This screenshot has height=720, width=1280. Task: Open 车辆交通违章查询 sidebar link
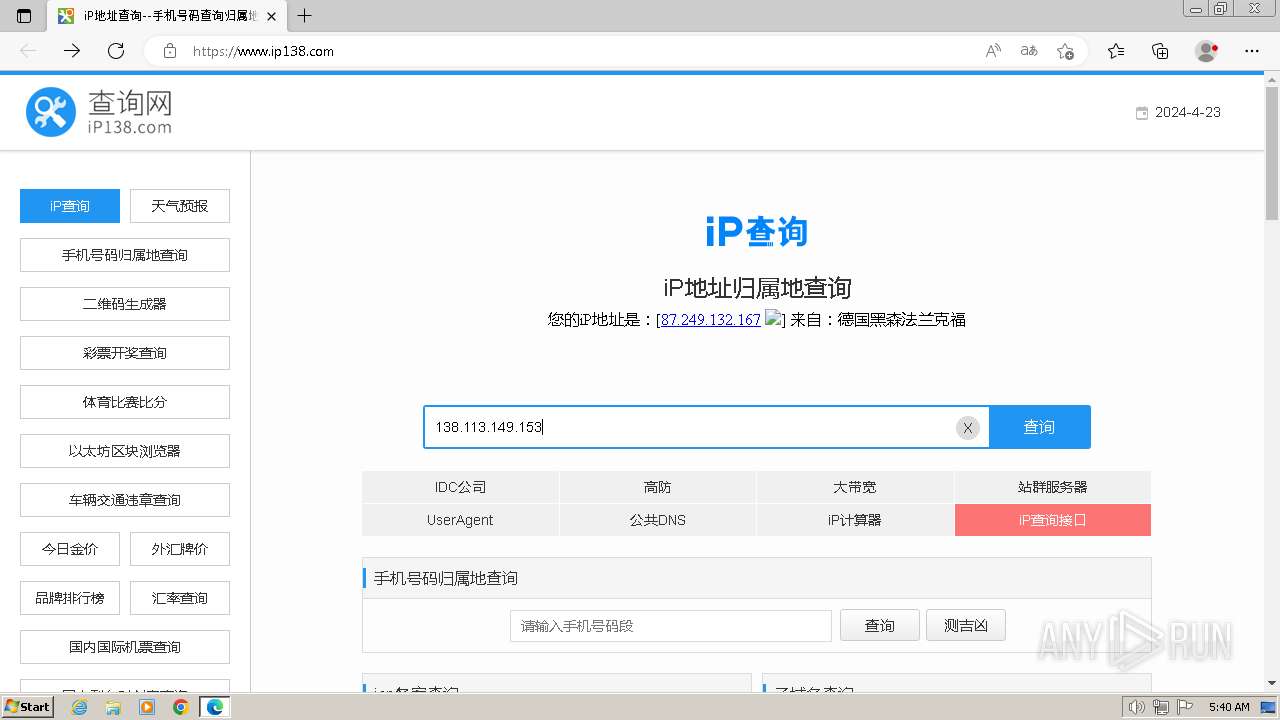click(x=125, y=500)
